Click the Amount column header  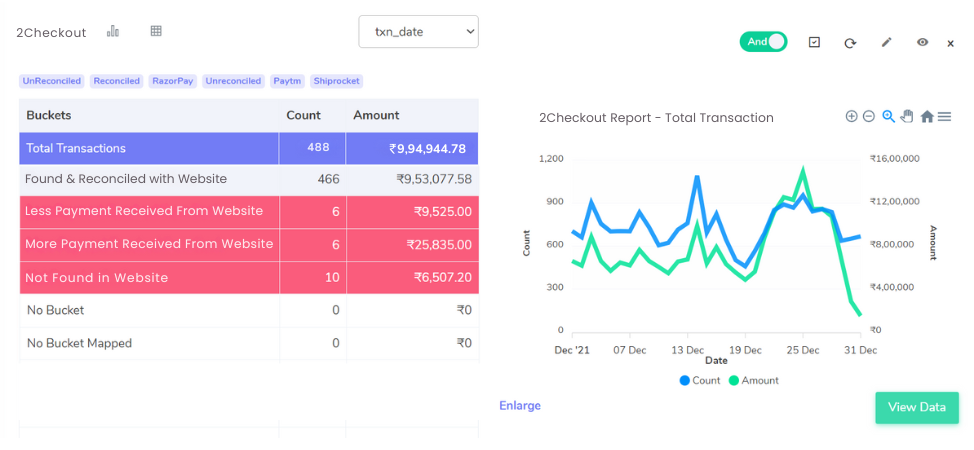coord(412,115)
